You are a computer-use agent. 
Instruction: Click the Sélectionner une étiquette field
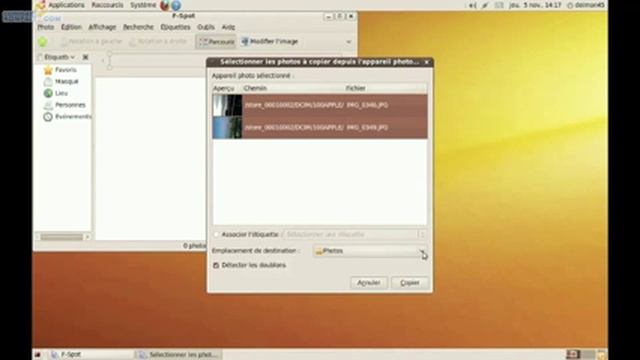(354, 235)
